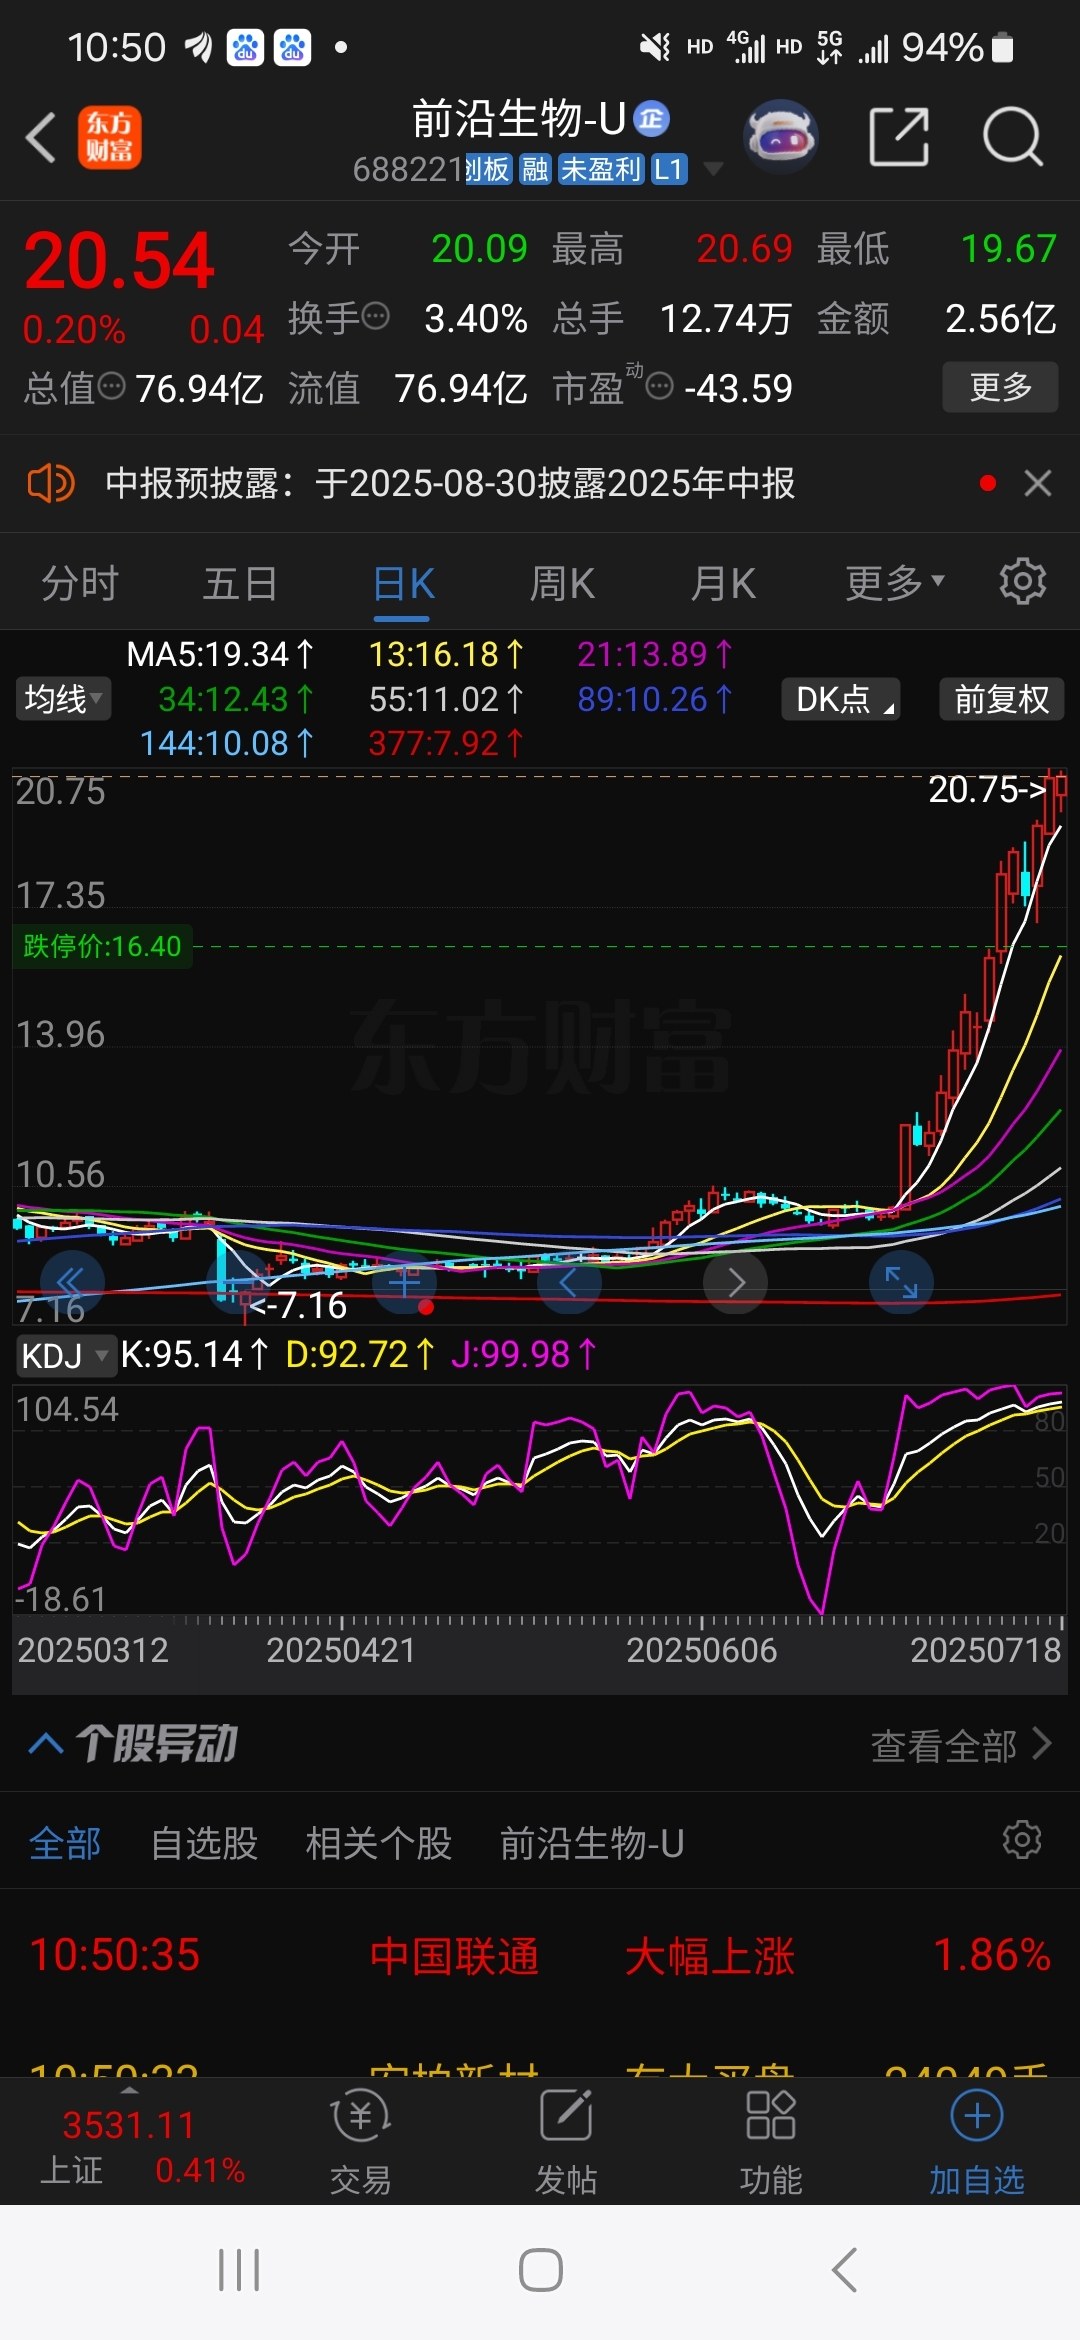The height and width of the screenshot is (2340, 1080).
Task: Select 相关个股 filter tab
Action: [x=379, y=1843]
